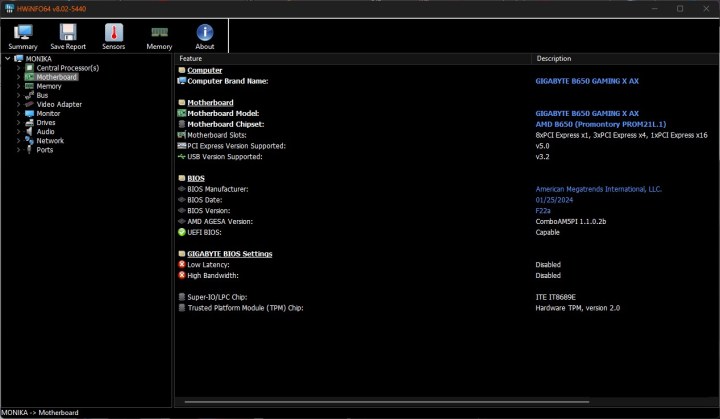Click the Description column header
This screenshot has width=720, height=419.
554,58
